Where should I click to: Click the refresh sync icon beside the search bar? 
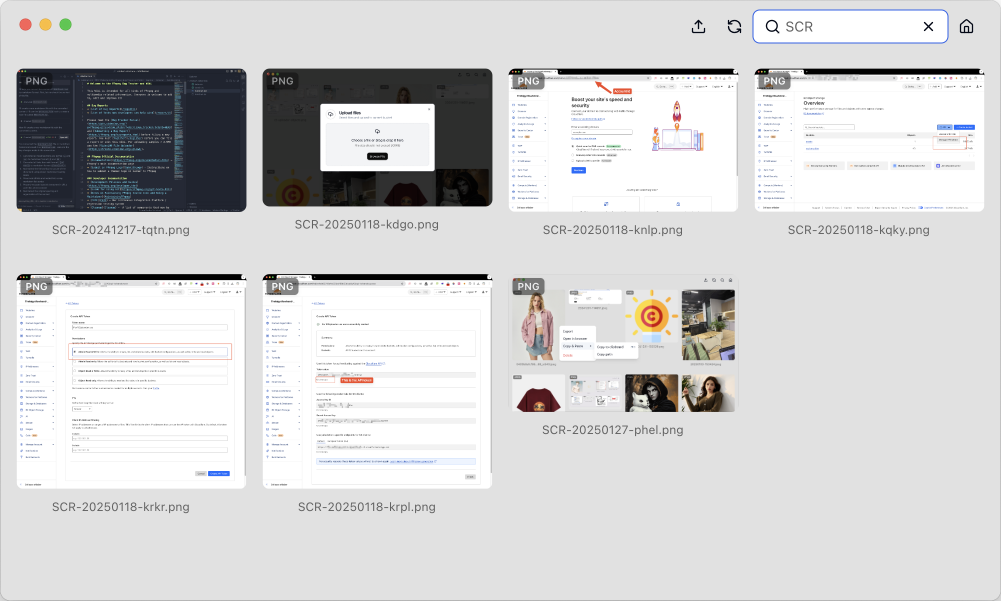[x=735, y=26]
